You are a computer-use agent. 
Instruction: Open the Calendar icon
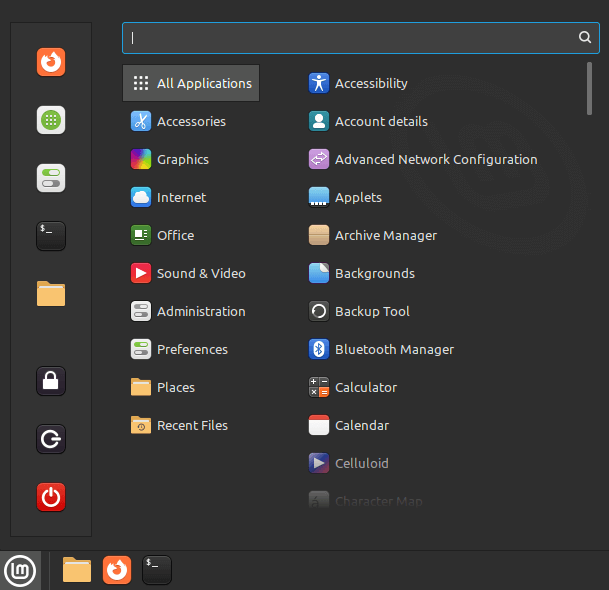point(319,425)
